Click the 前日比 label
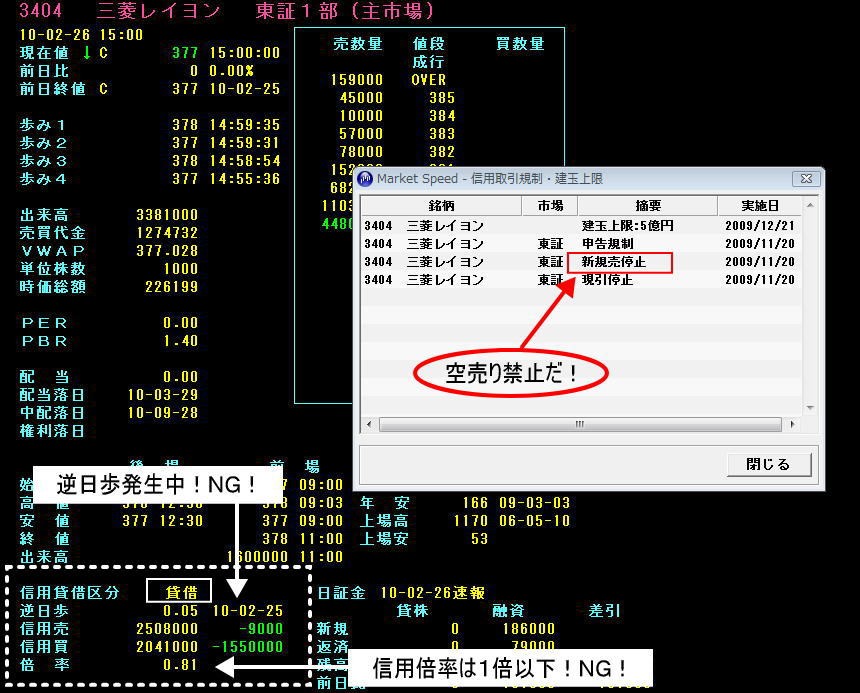The image size is (860, 693). pos(44,71)
